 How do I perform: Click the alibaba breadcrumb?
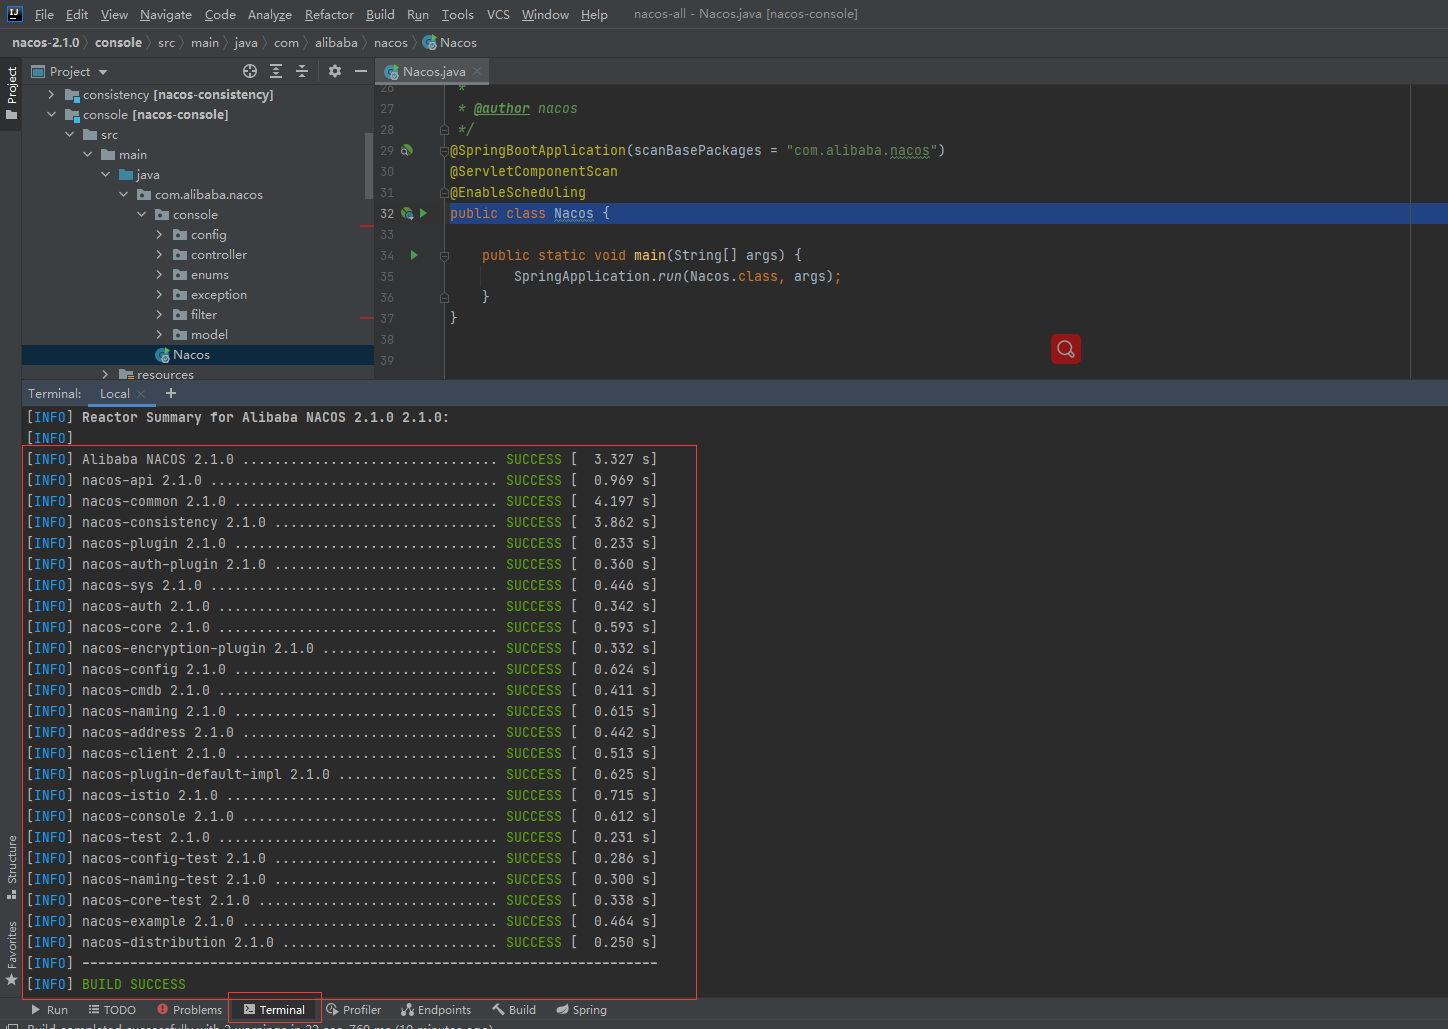point(336,42)
